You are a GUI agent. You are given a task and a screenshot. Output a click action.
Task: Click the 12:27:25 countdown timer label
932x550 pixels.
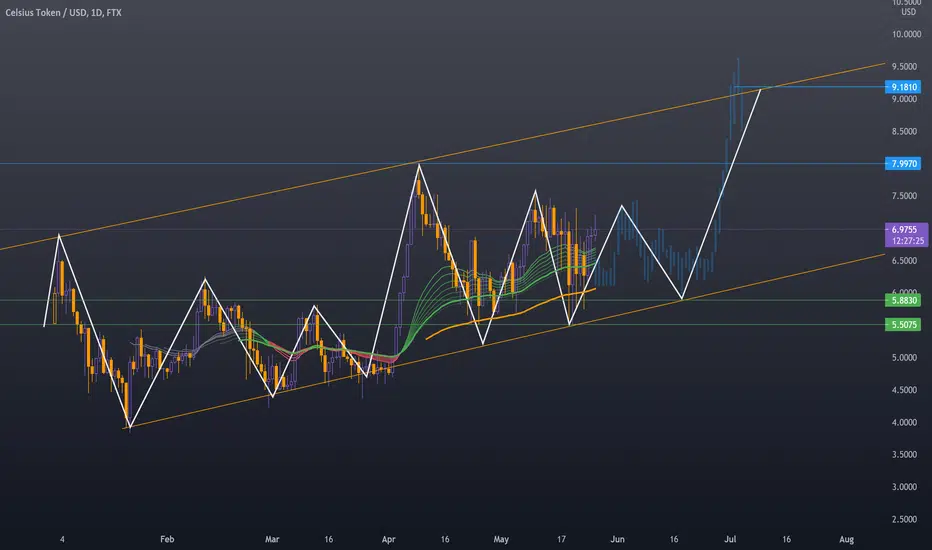tap(908, 241)
